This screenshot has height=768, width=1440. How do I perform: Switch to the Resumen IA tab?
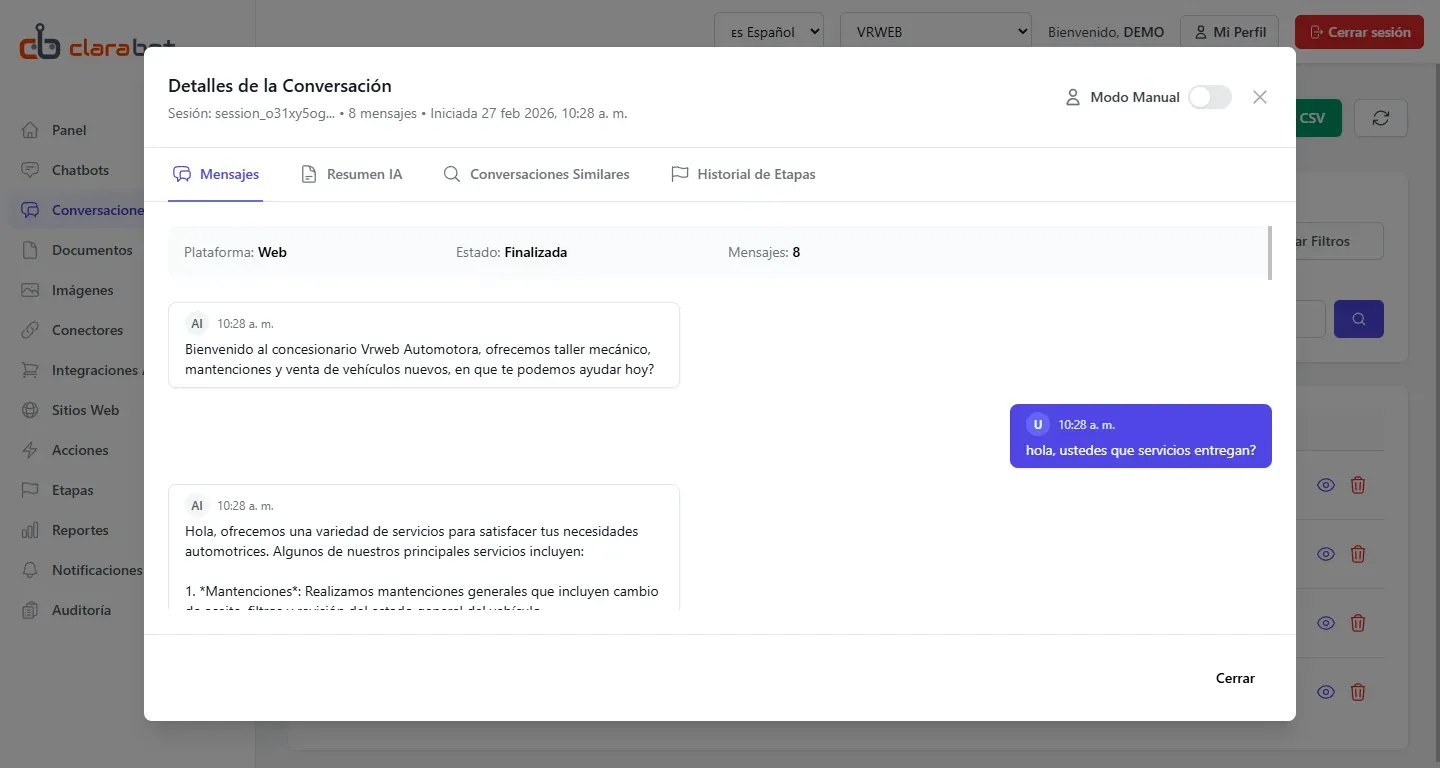click(x=352, y=174)
